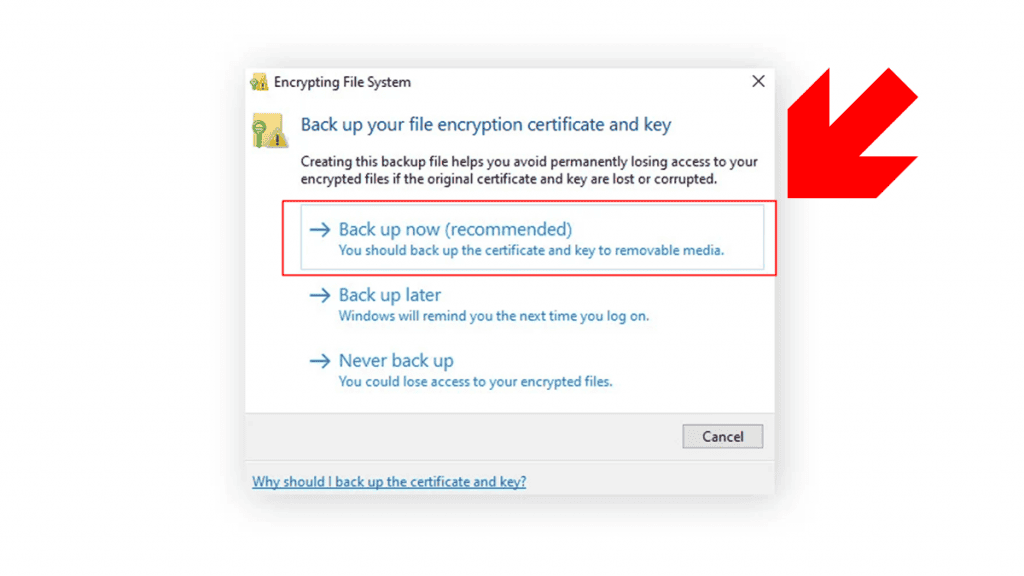Screen dimensions: 1024x576
Task: Click empty title bar space left of close button
Action: click(580, 82)
